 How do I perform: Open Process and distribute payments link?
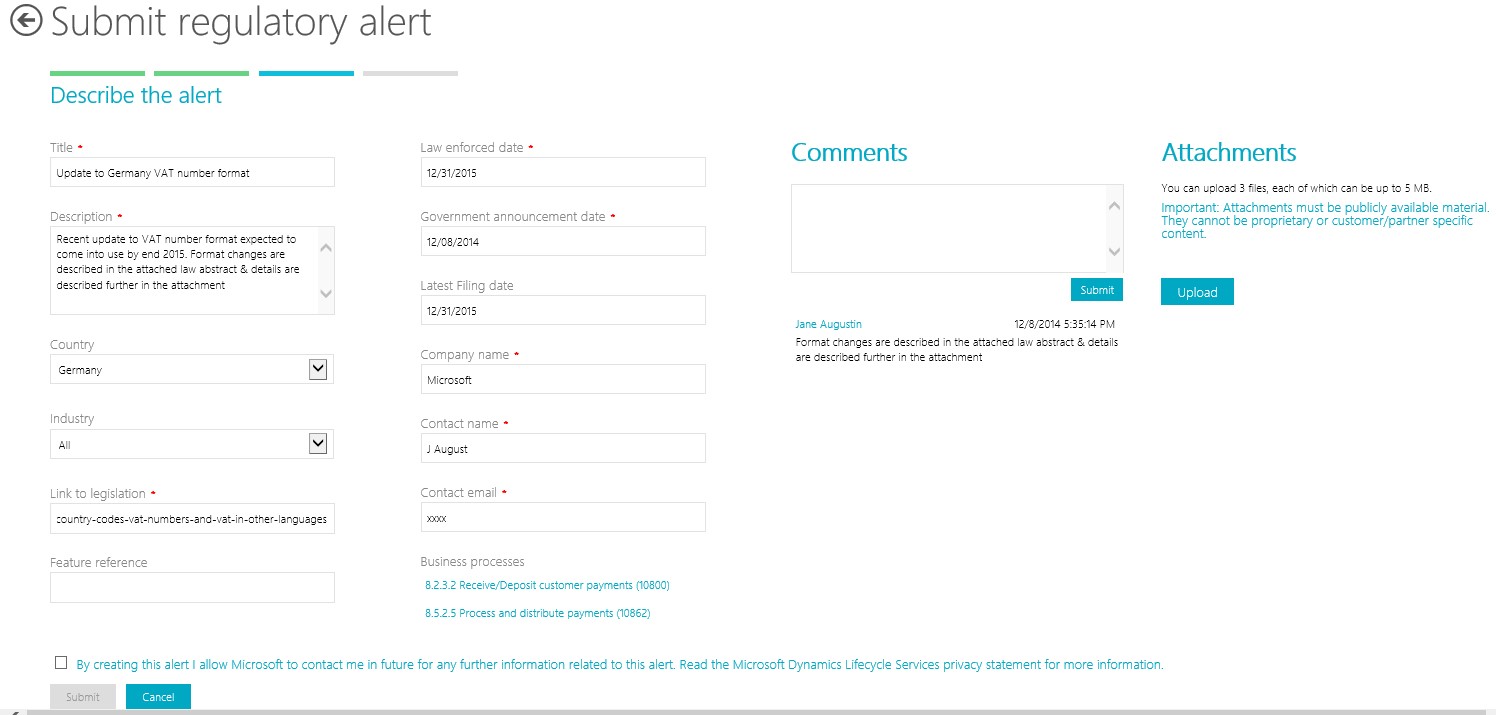click(x=537, y=613)
